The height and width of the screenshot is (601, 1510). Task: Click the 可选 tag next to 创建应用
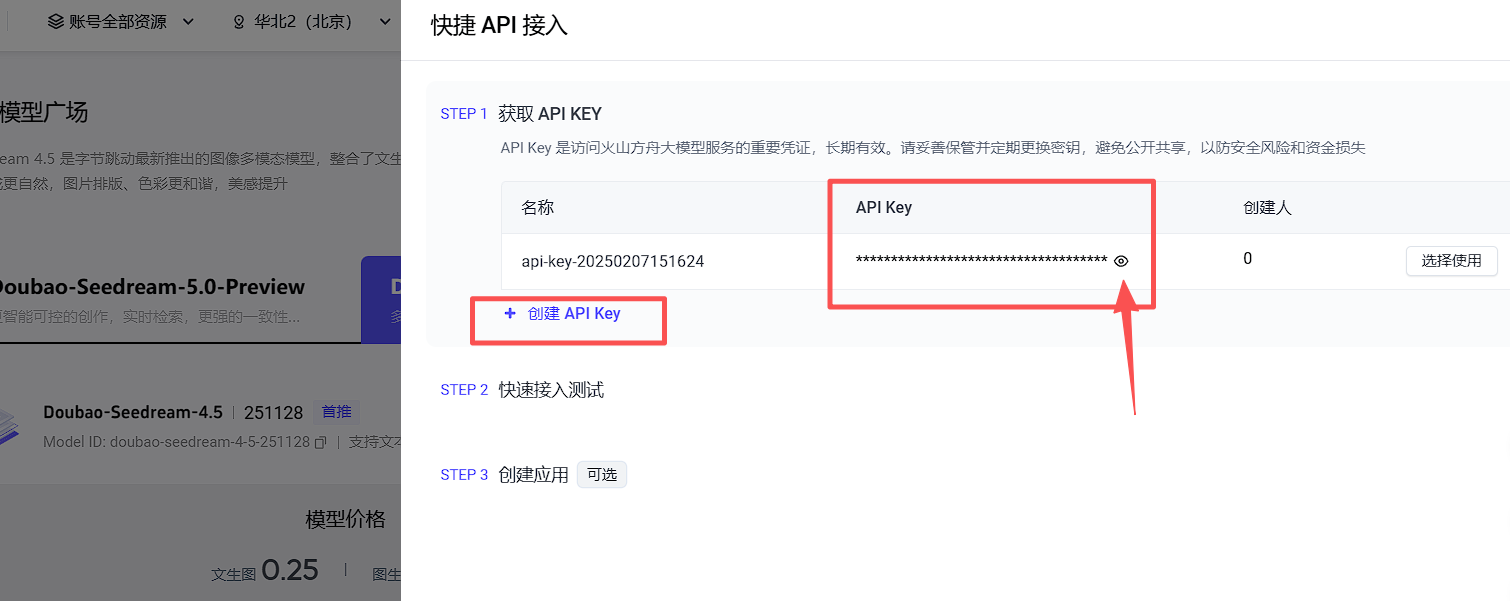602,475
